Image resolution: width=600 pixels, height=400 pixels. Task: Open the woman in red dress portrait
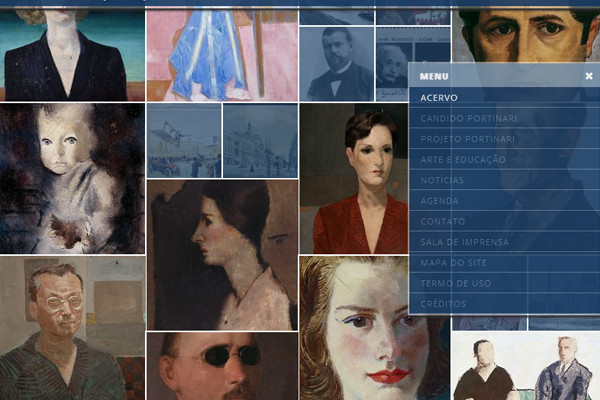pos(354,178)
